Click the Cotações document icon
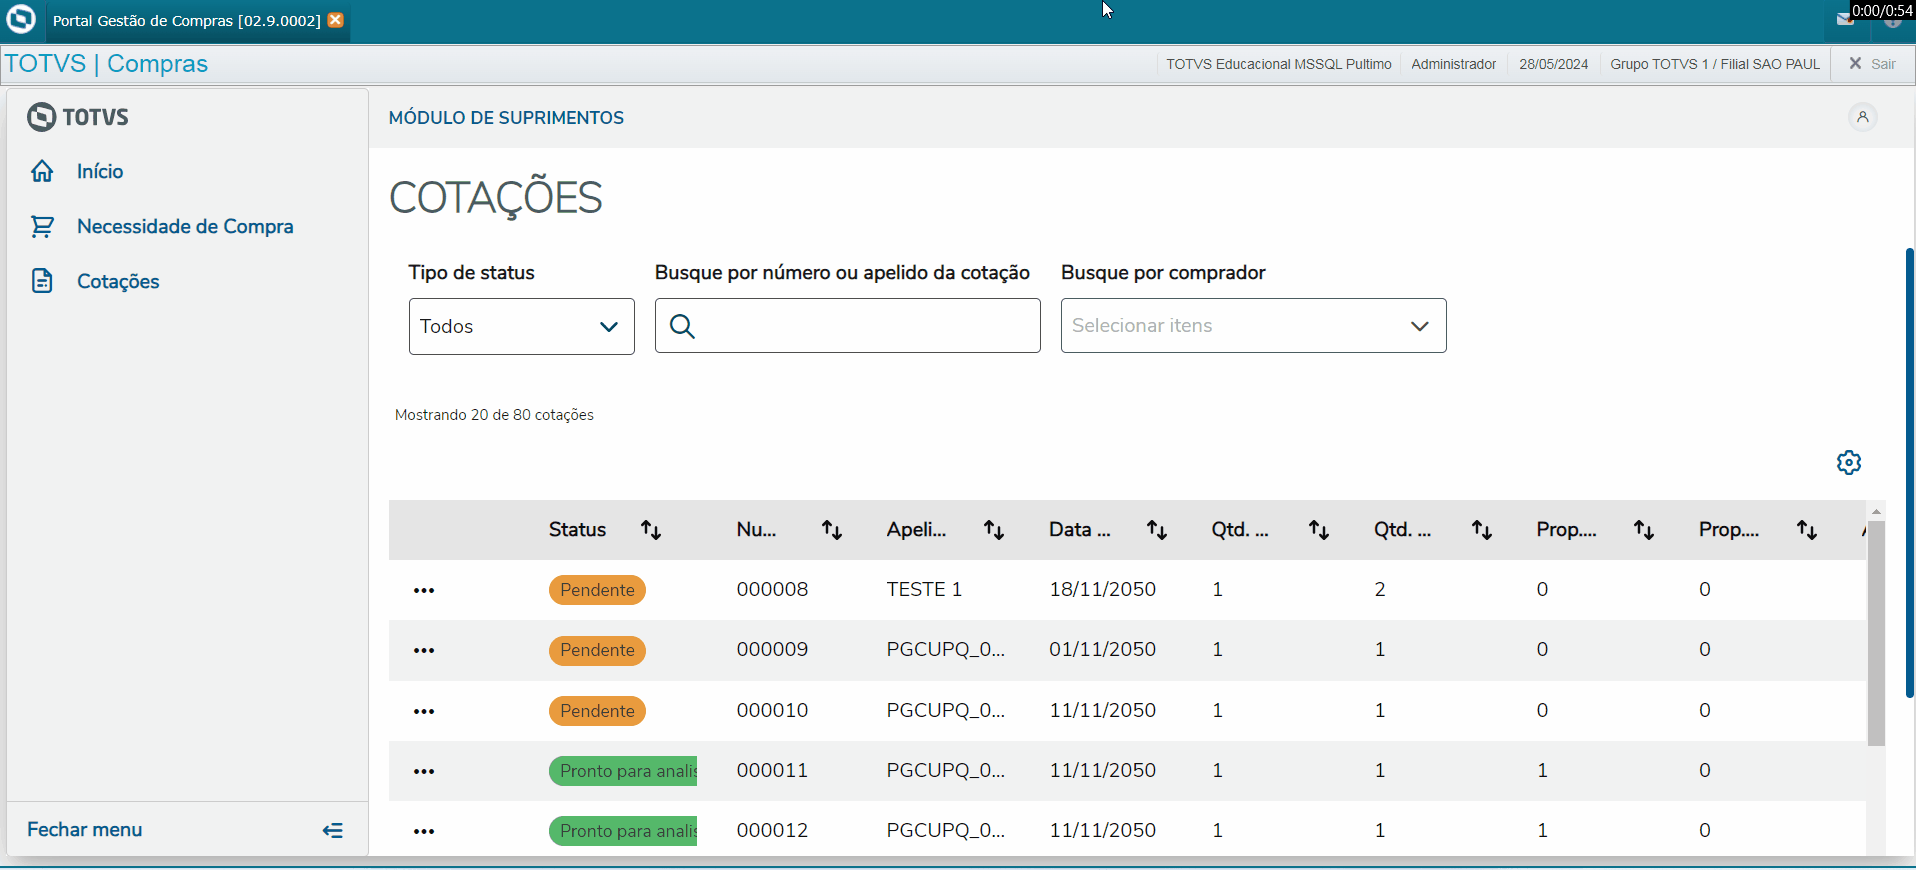This screenshot has height=870, width=1916. [42, 281]
